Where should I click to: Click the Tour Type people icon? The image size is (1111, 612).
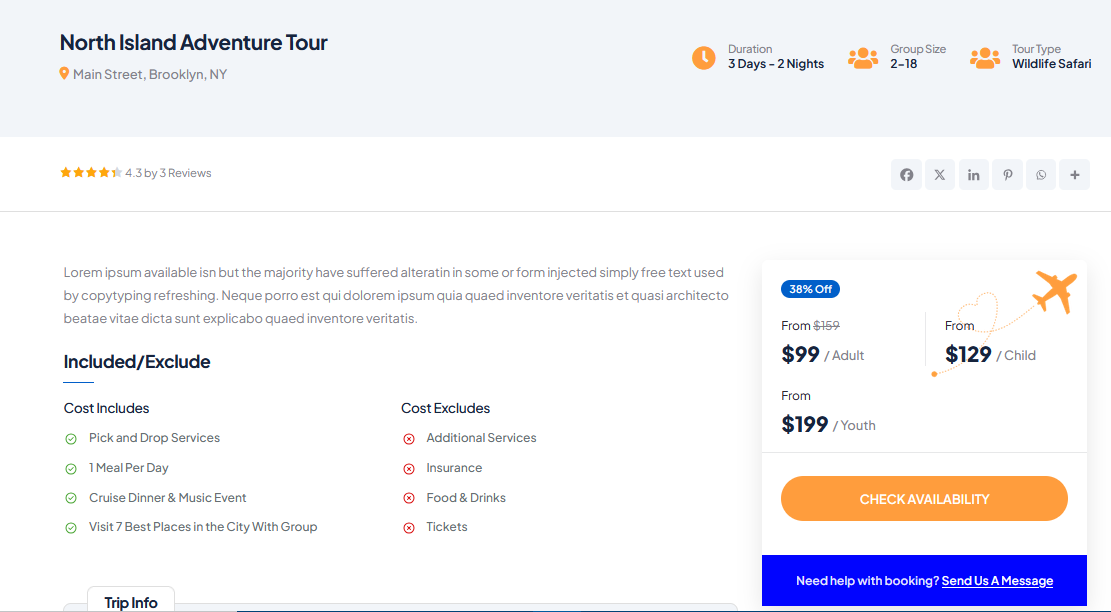tap(985, 58)
